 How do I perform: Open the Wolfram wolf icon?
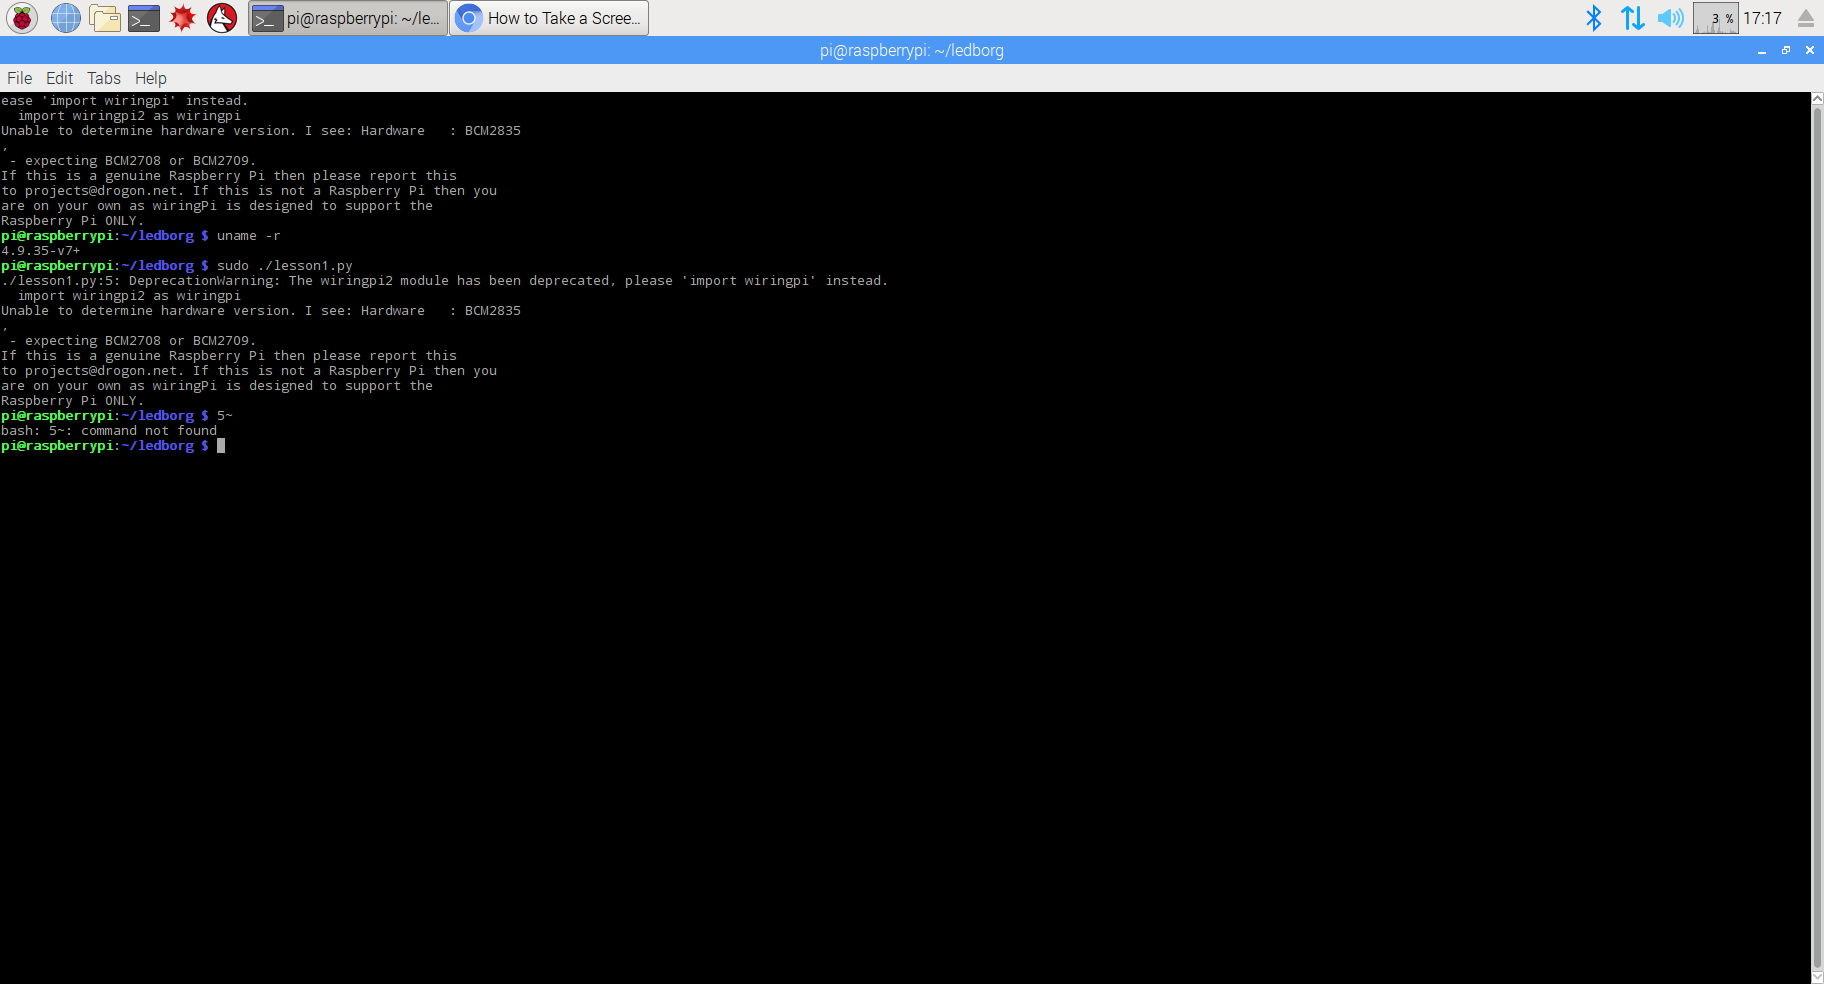click(222, 18)
